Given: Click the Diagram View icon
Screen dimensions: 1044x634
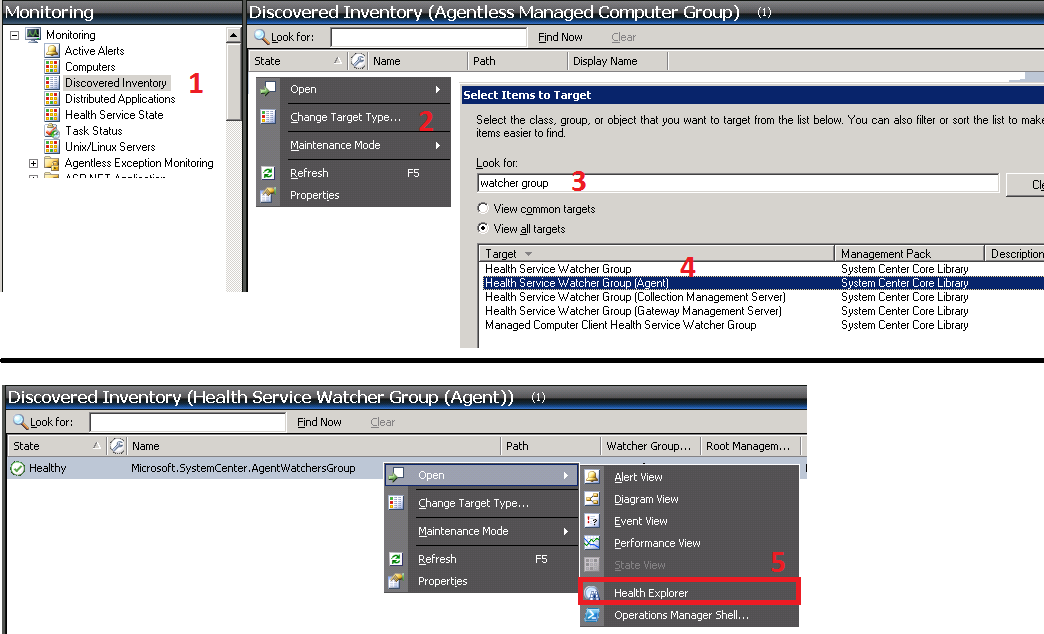Looking at the screenshot, I should click(x=592, y=499).
